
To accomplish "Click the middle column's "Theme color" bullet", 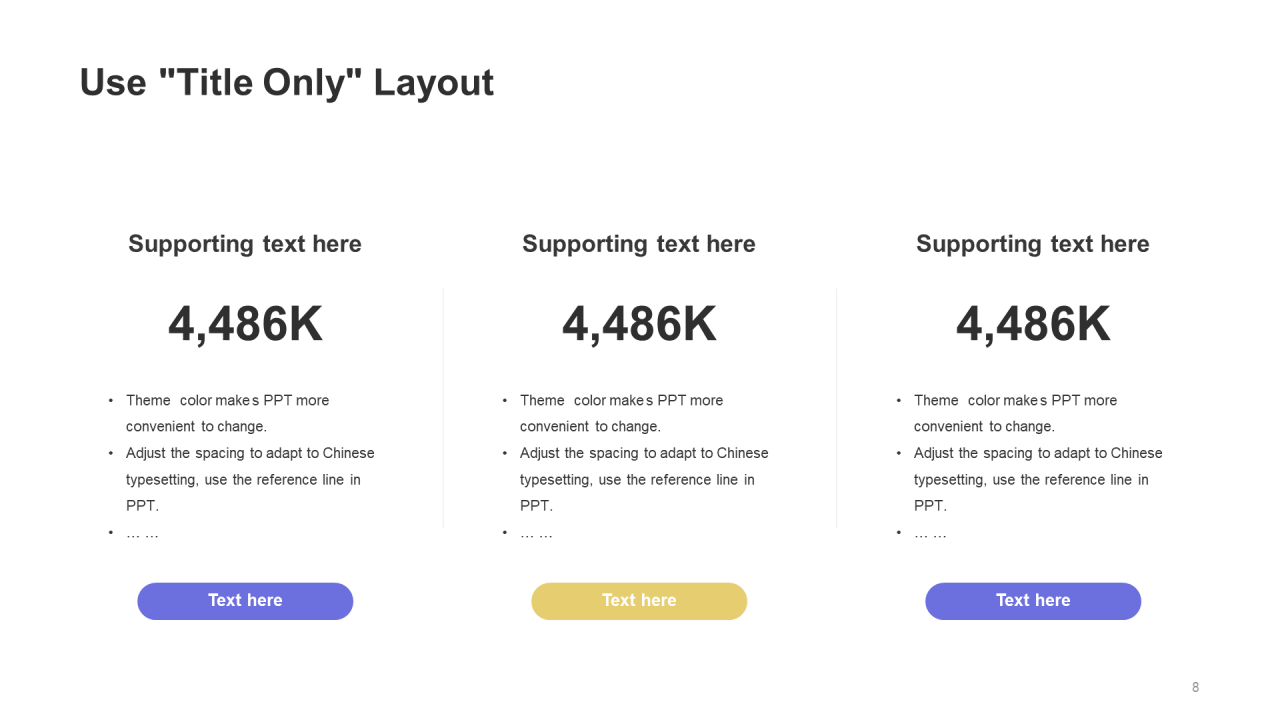I will (622, 413).
